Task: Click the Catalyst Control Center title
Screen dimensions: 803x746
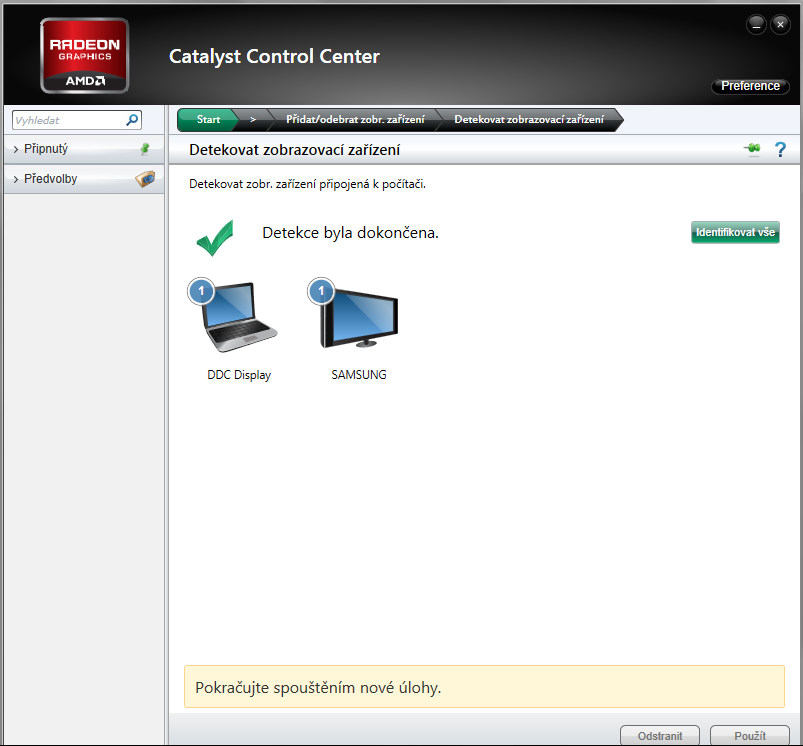Action: tap(274, 57)
